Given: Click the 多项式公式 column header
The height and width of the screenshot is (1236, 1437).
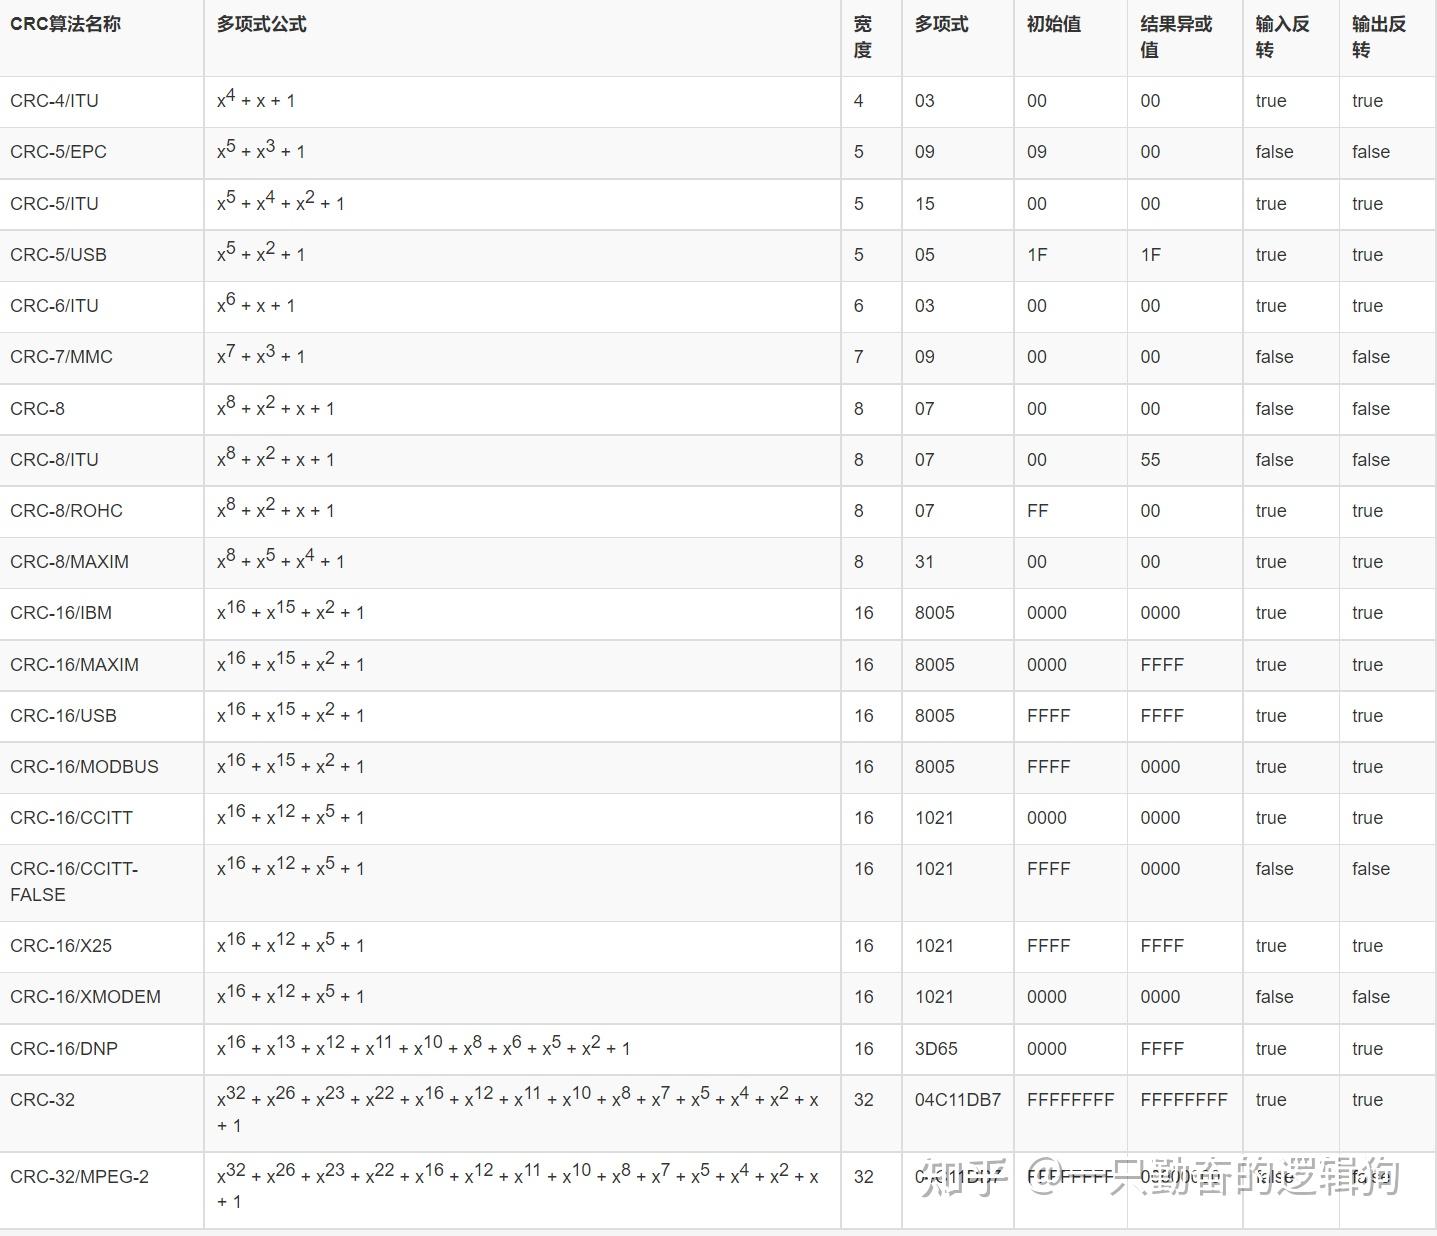Looking at the screenshot, I should pyautogui.click(x=262, y=24).
